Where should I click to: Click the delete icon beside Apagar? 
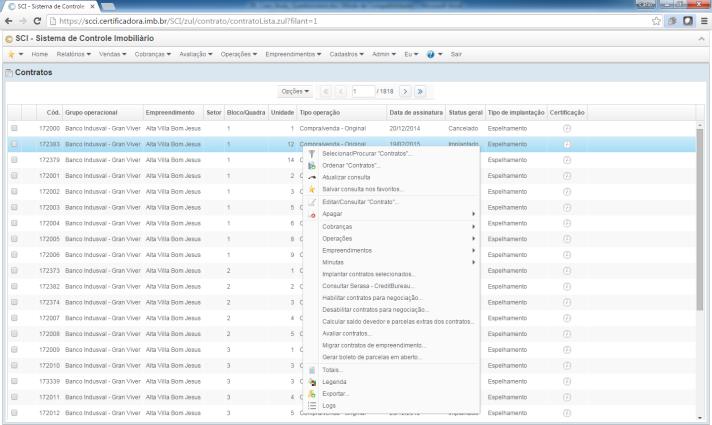pos(312,214)
